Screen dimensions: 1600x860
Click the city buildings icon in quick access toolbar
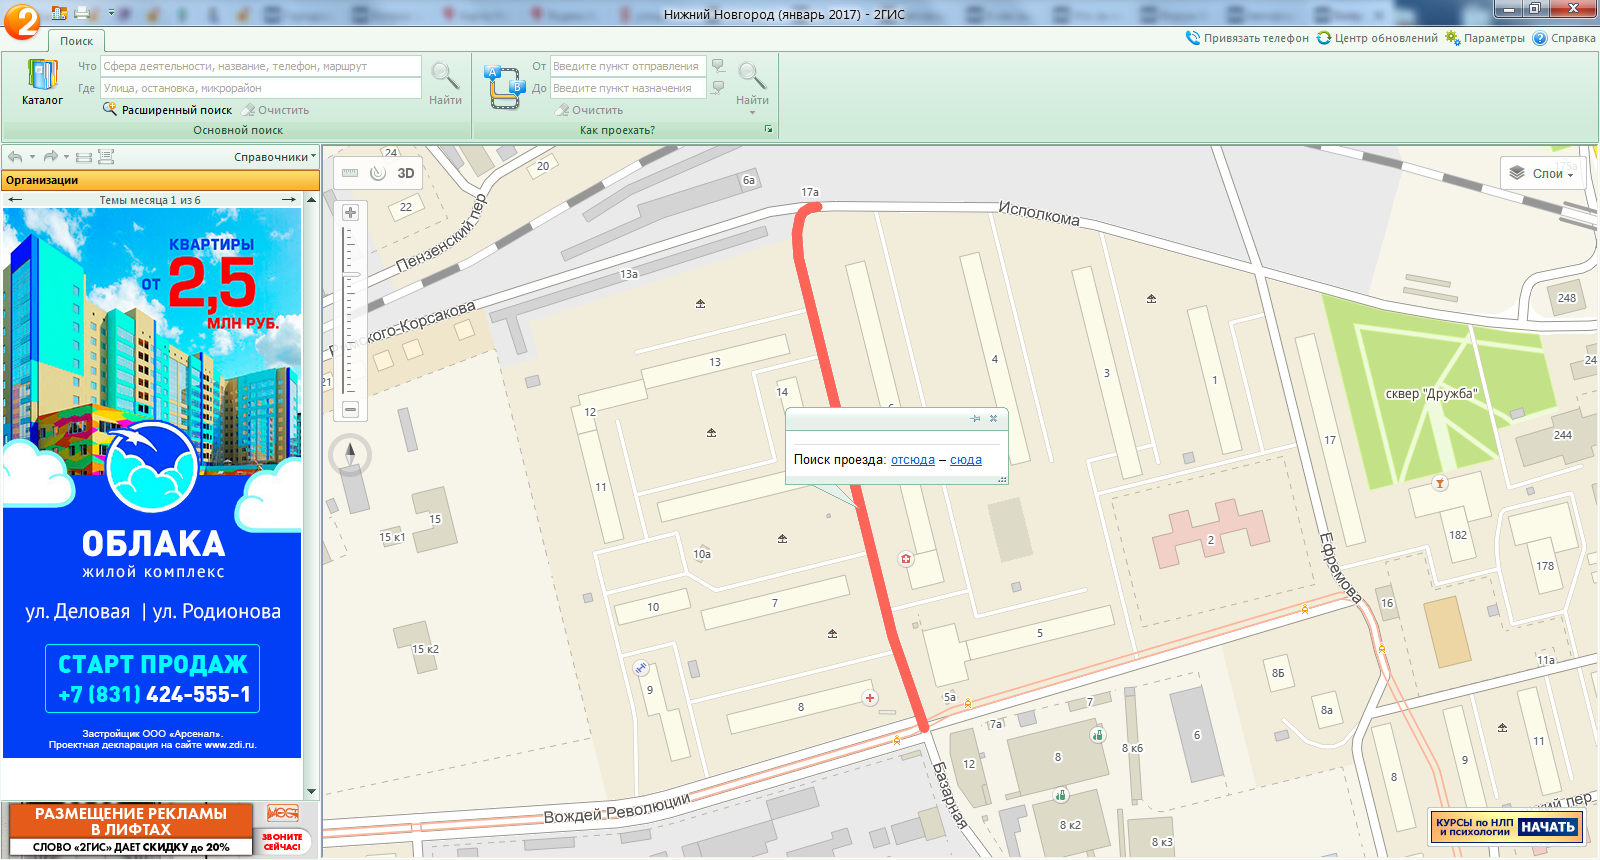click(59, 13)
